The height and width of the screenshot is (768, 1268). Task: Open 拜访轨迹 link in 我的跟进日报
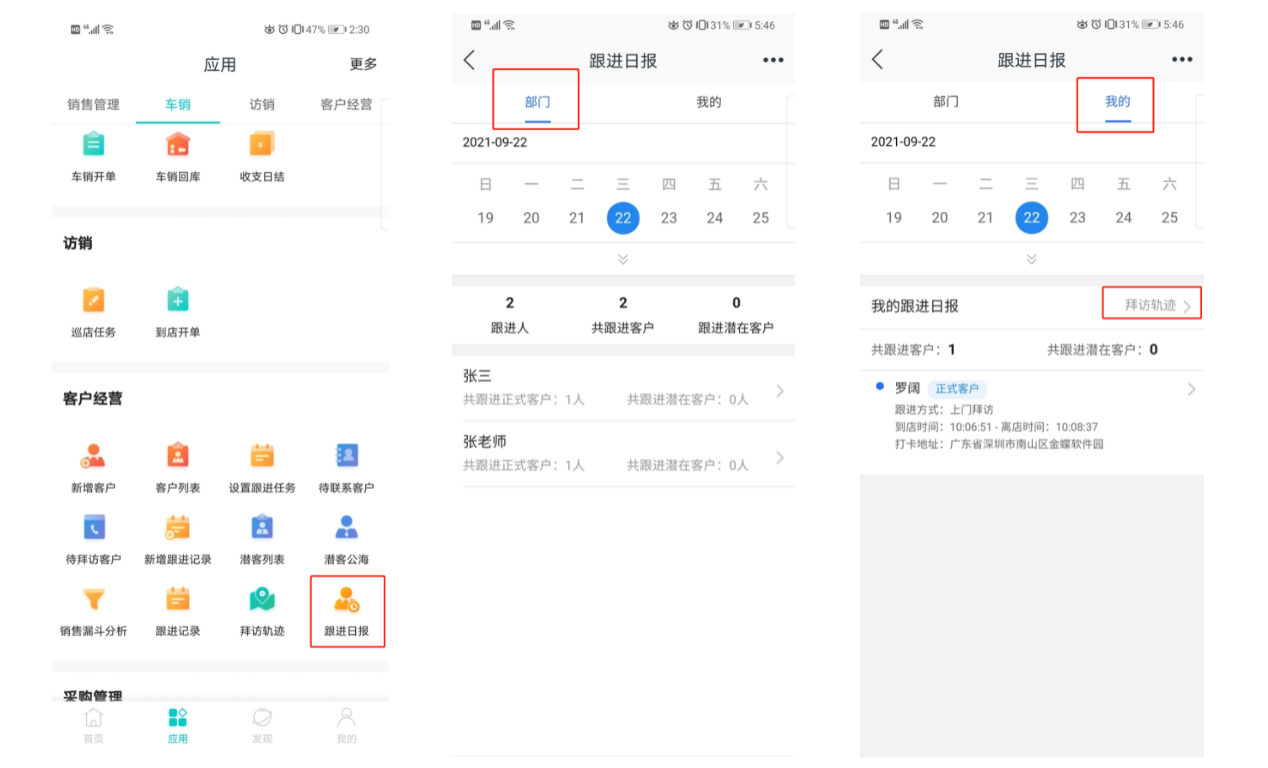(1158, 305)
